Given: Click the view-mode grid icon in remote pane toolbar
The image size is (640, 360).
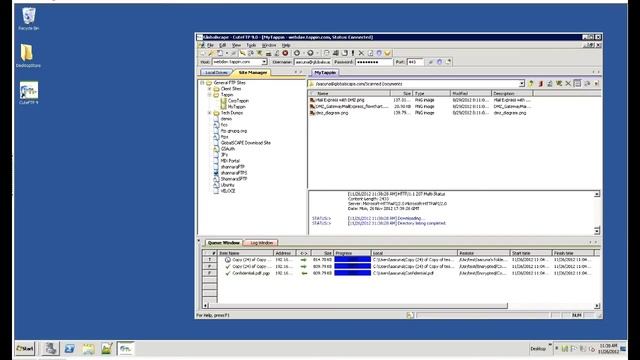Looking at the screenshot, I should pos(577,84).
